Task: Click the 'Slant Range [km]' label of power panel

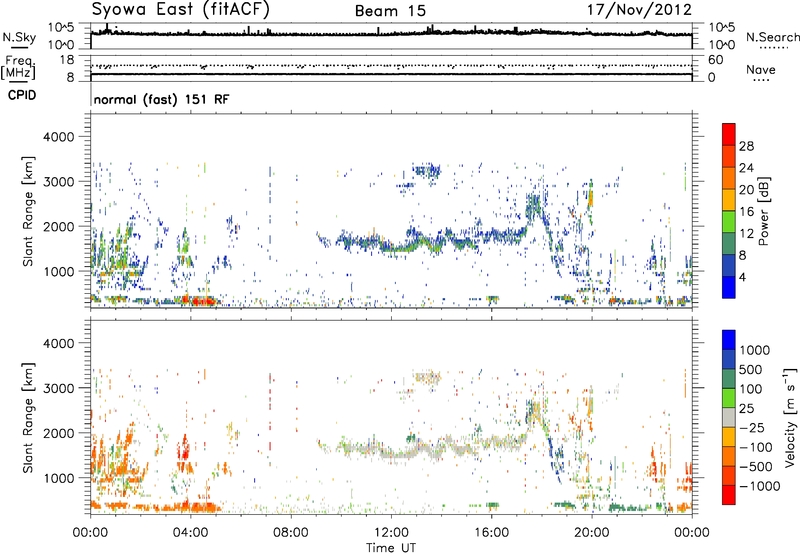Action: point(28,211)
